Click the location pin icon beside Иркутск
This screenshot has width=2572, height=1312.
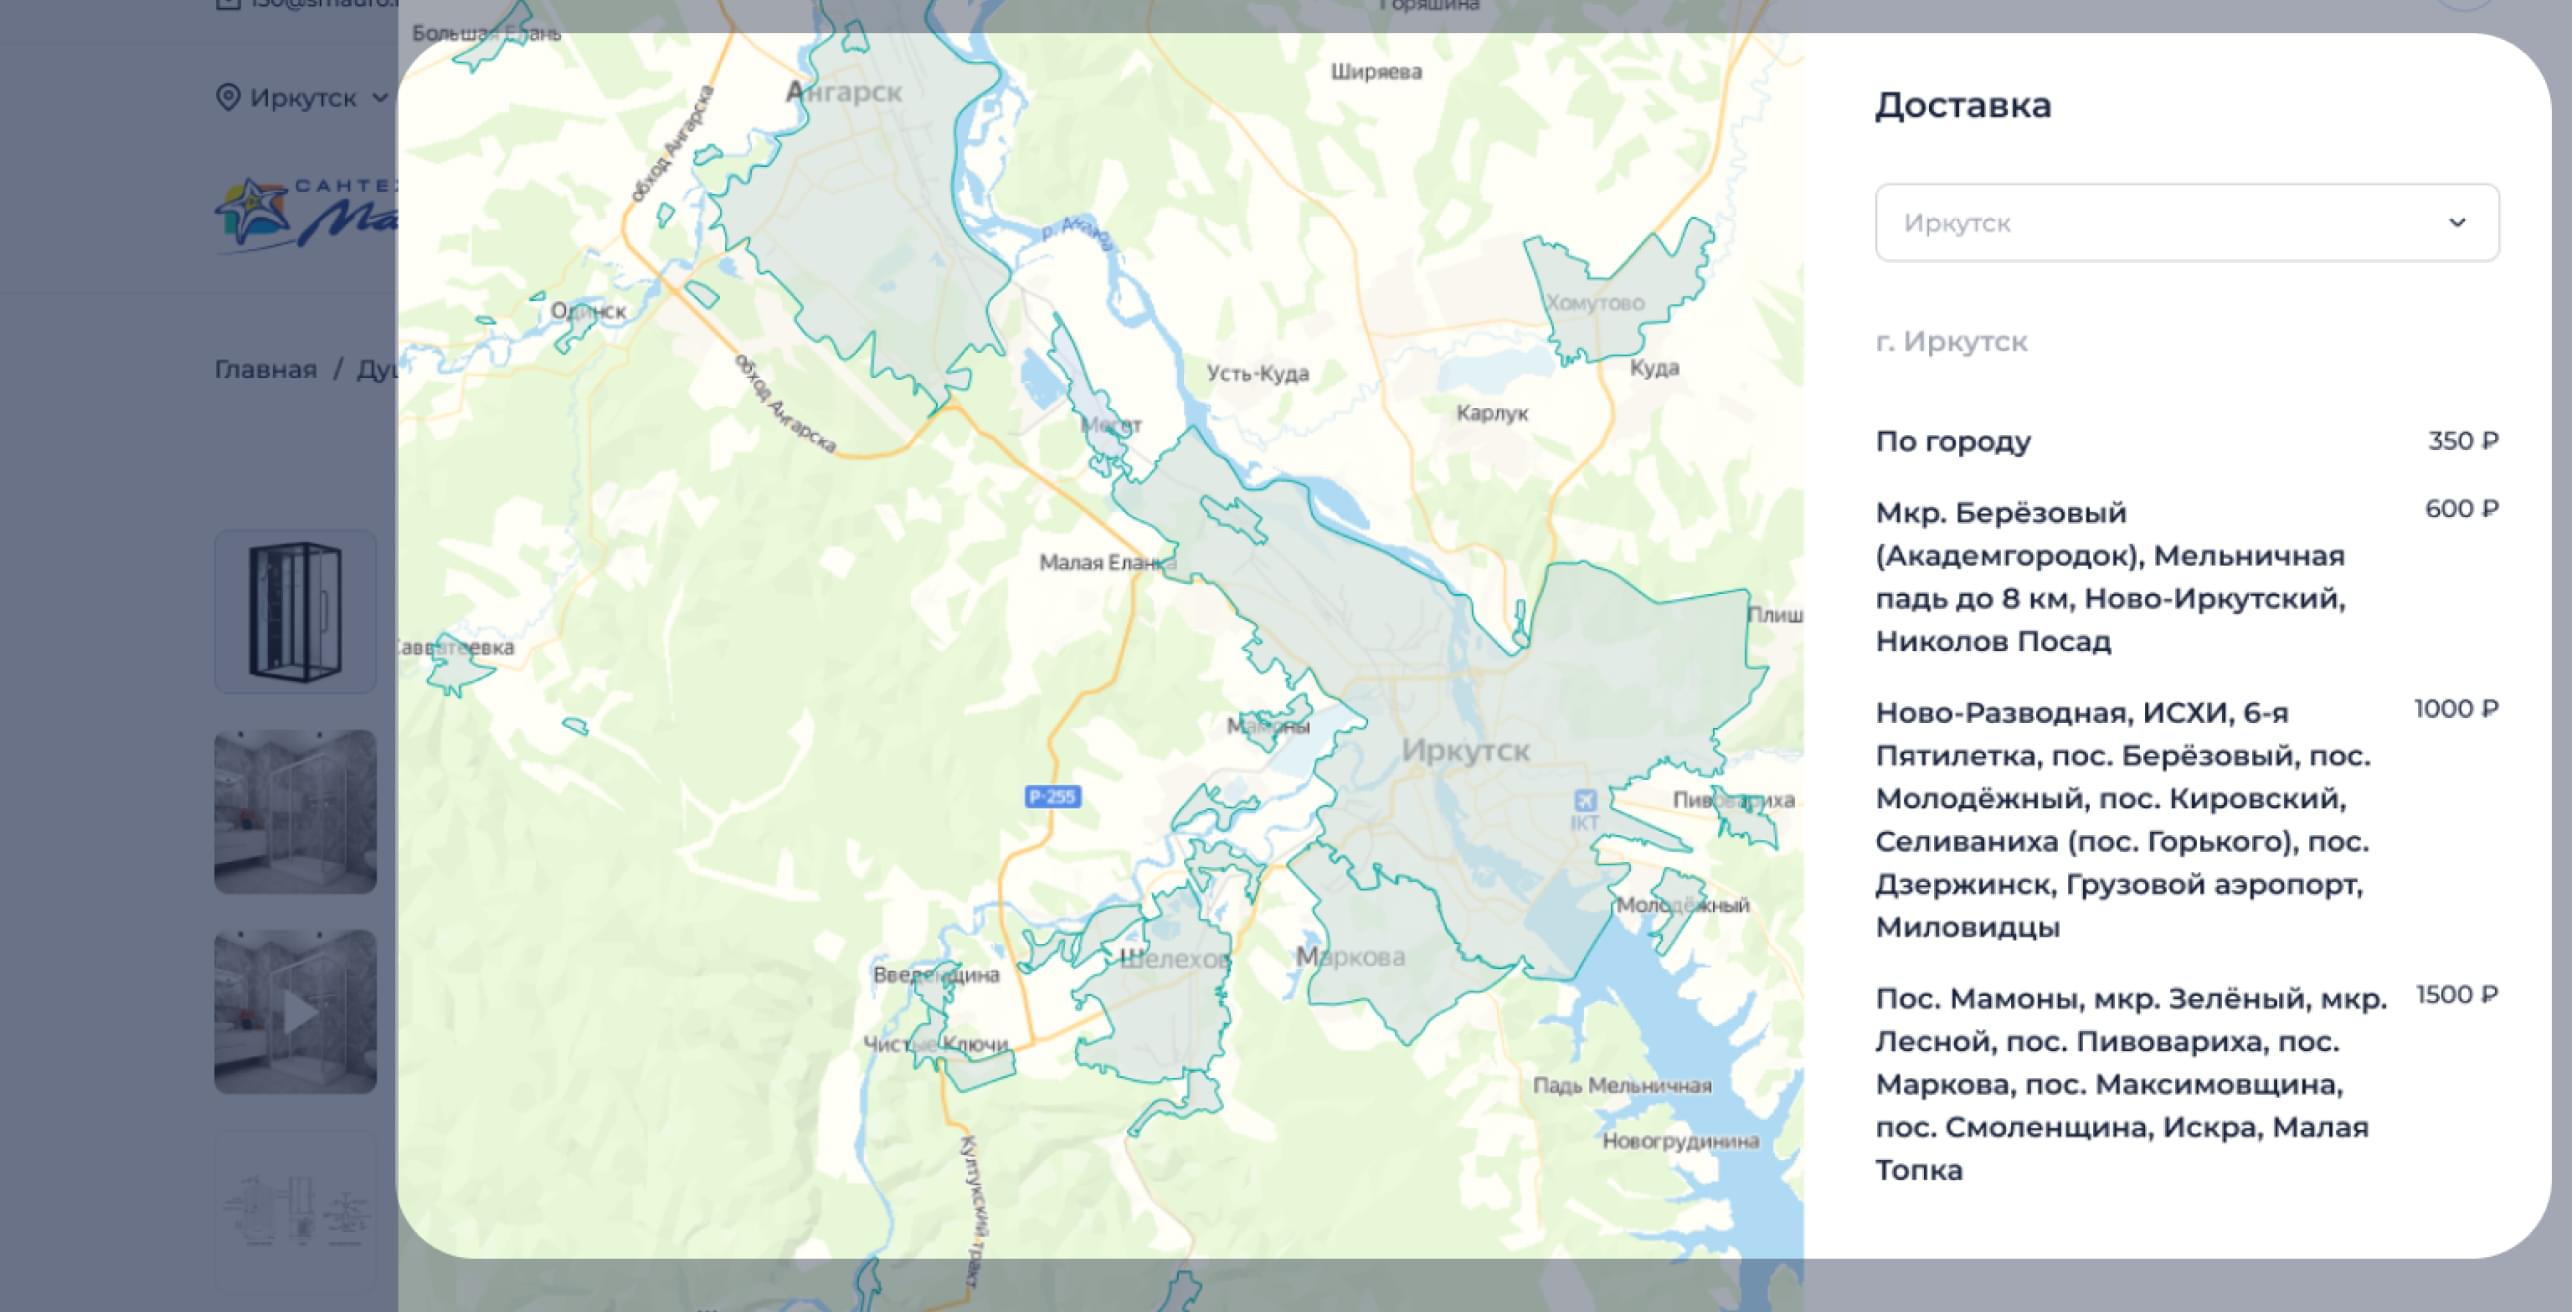coord(228,97)
